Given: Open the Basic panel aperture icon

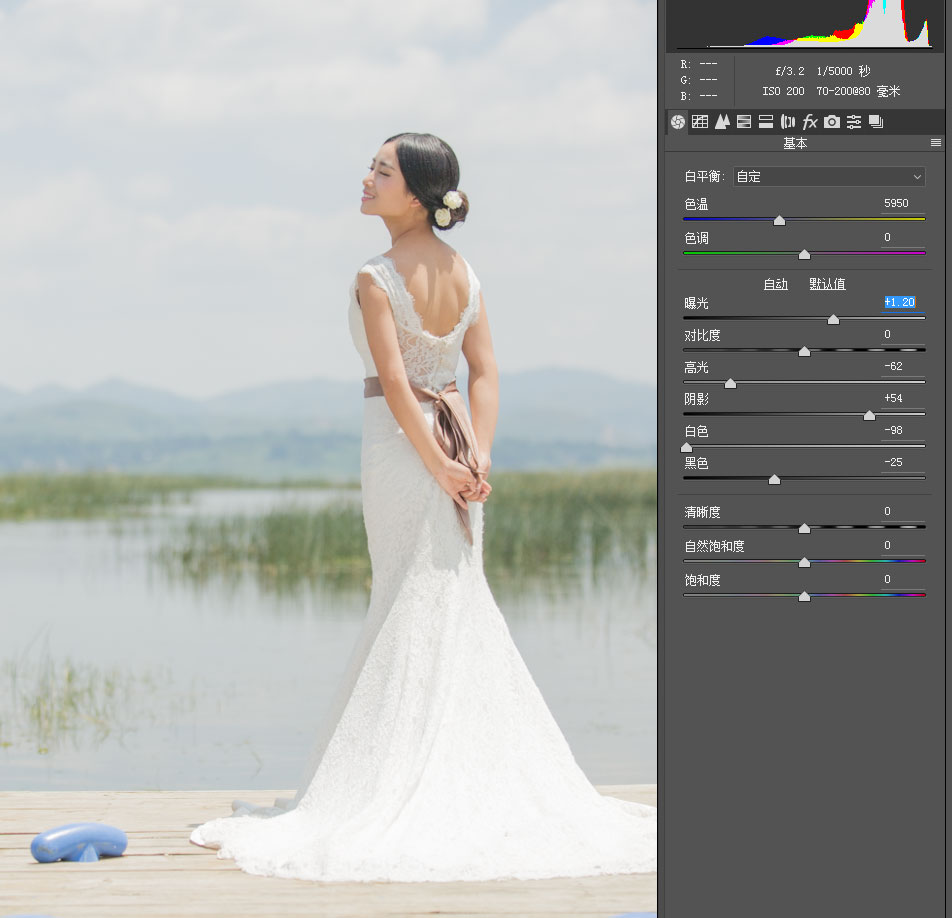Looking at the screenshot, I should tap(678, 121).
